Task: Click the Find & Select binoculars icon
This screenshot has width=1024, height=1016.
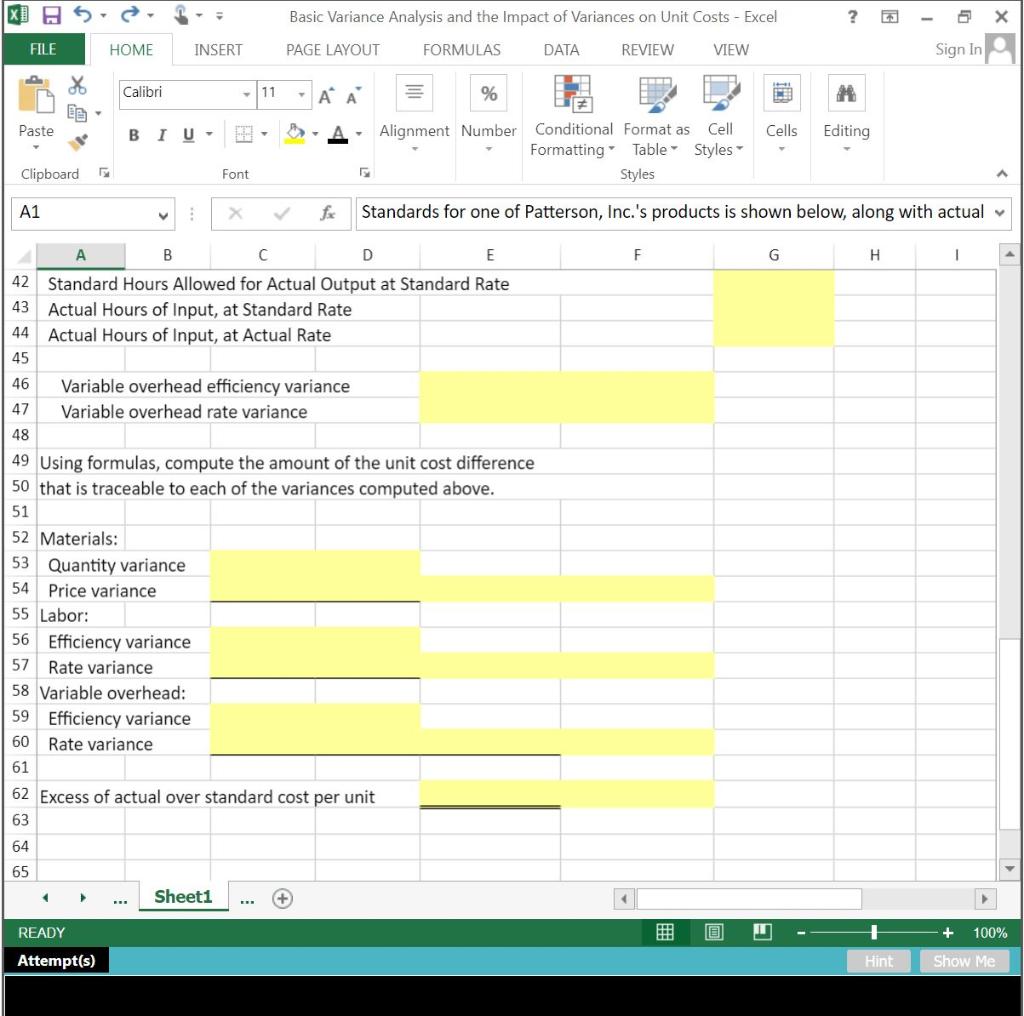Action: click(846, 93)
